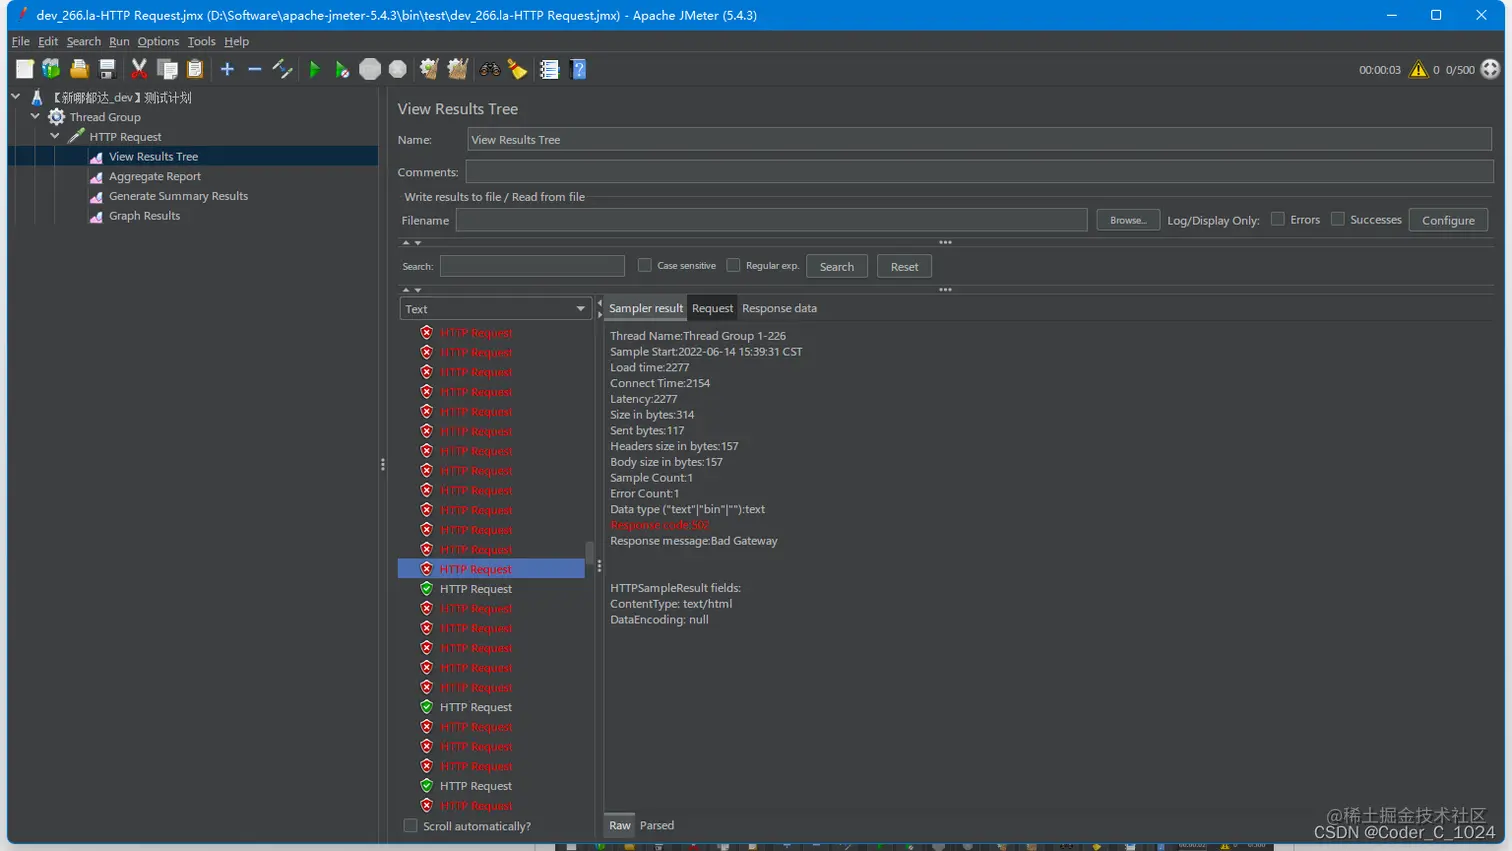
Task: Open the Tools menu
Action: [x=201, y=41]
